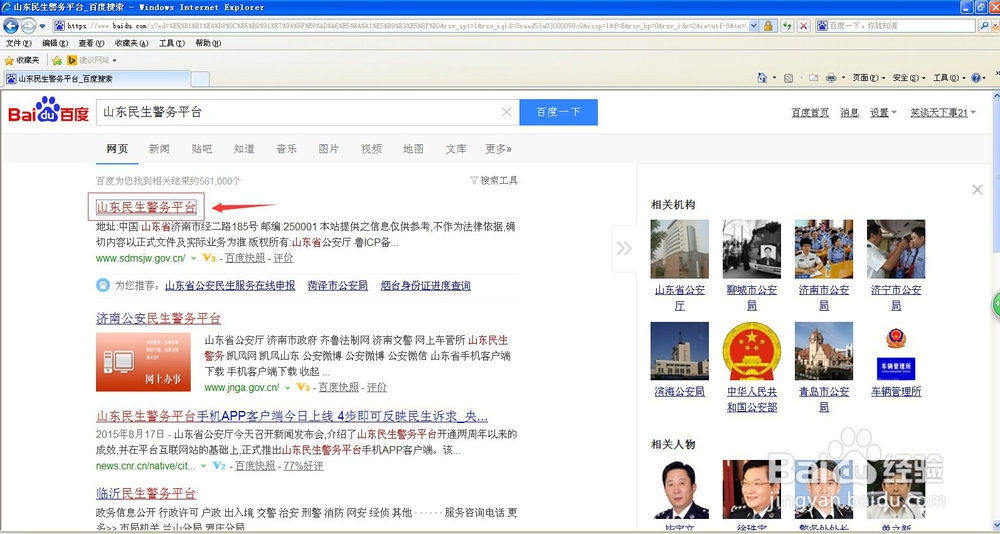This screenshot has height=534, width=1000.
Task: Click the 消息 link
Action: point(849,113)
